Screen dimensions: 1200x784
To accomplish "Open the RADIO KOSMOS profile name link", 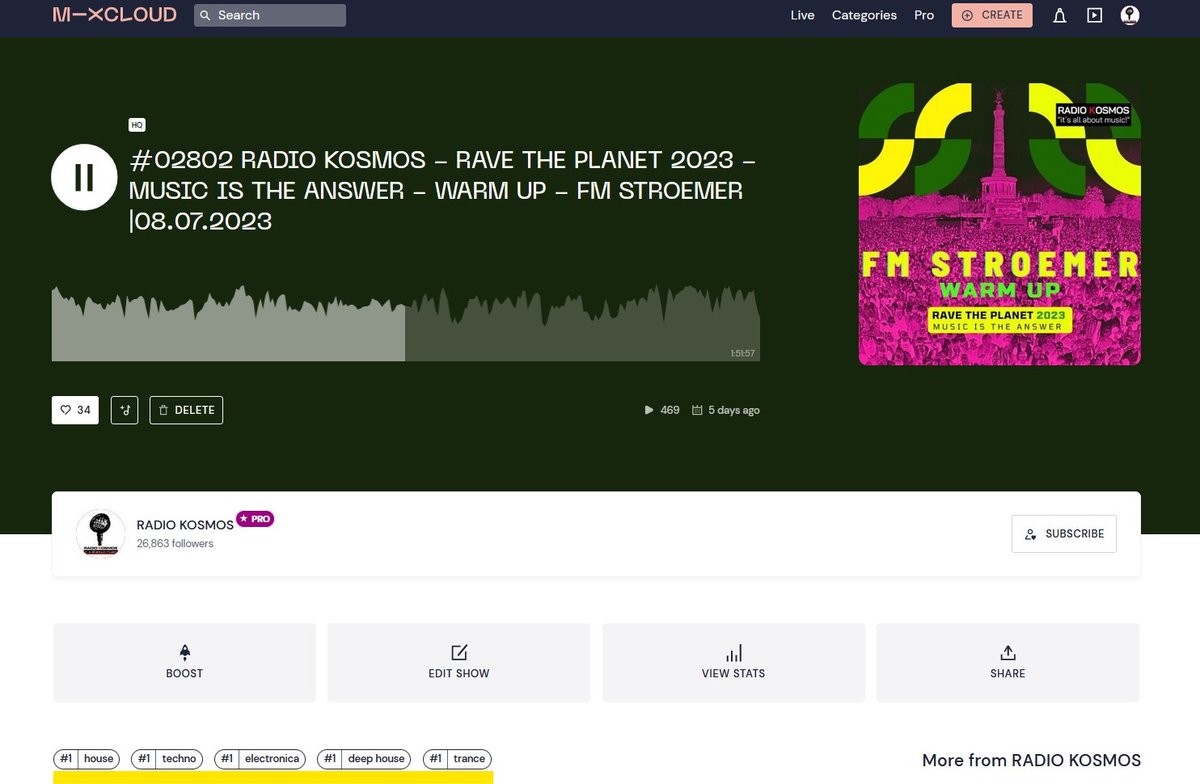I will (x=185, y=525).
